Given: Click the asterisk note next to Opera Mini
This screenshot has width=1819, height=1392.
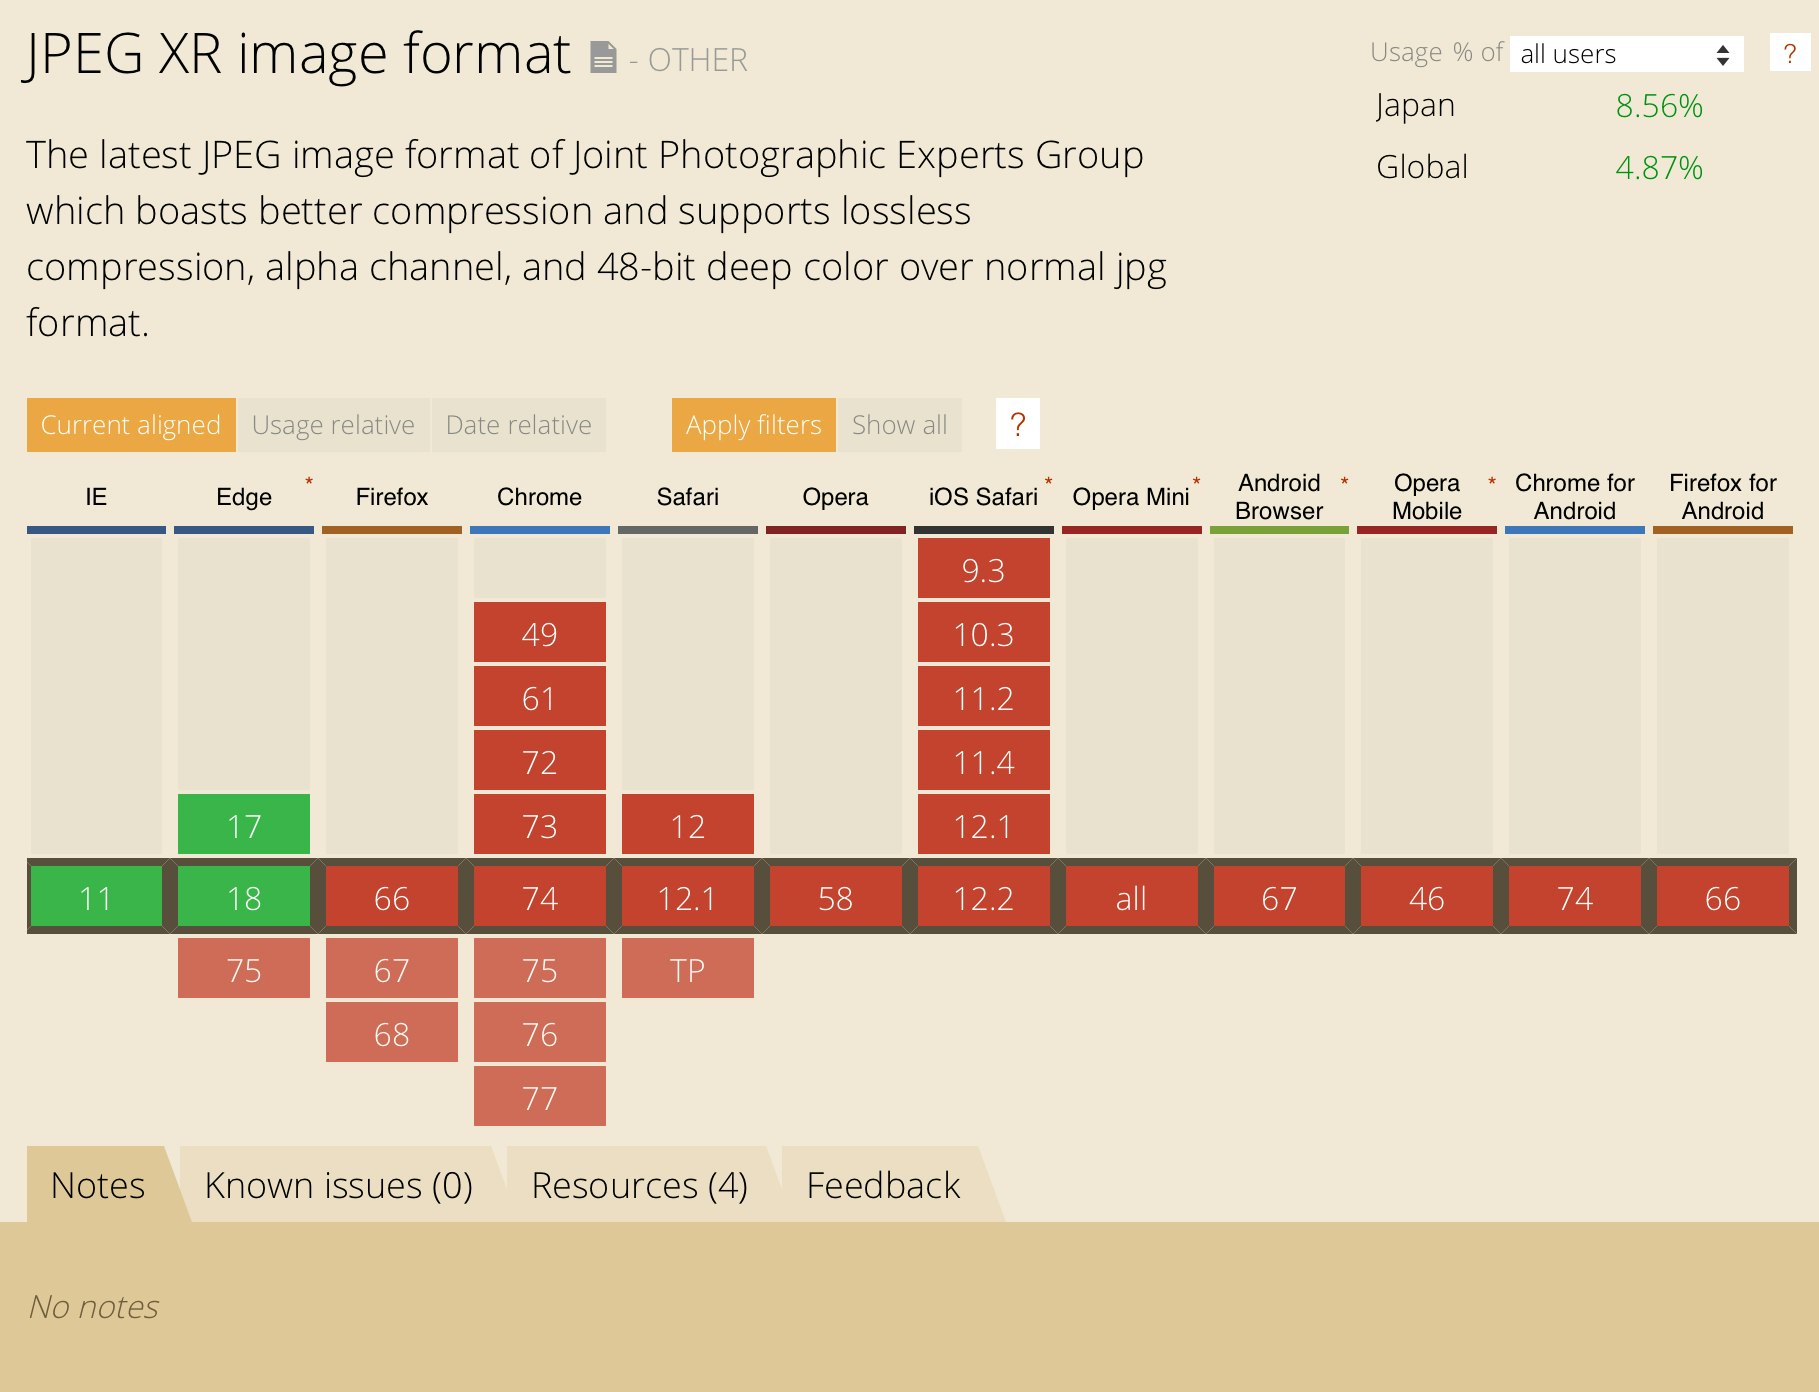Looking at the screenshot, I should pos(1196,482).
